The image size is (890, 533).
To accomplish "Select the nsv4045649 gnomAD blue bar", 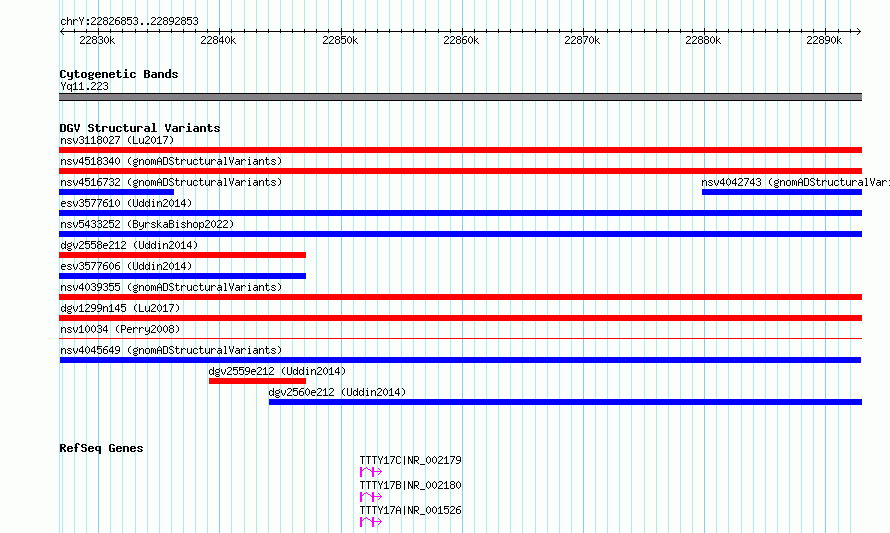I will pyautogui.click(x=460, y=360).
